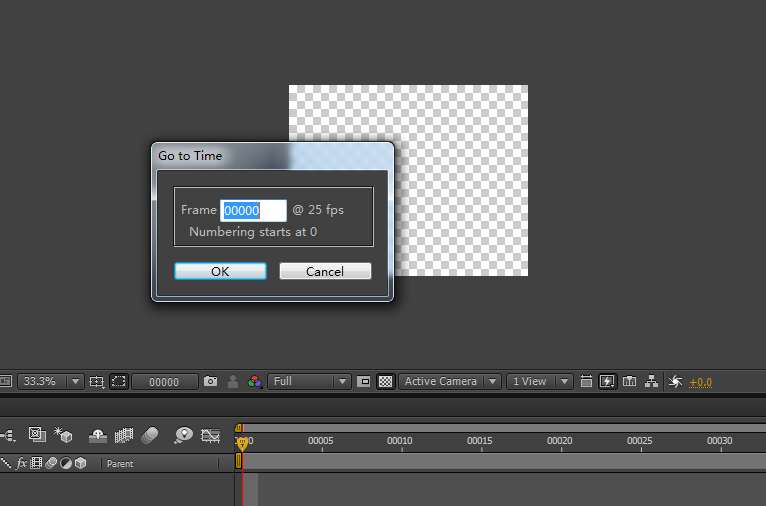Confirm the Go to Time dialog with OK
The width and height of the screenshot is (766, 506).
pos(220,272)
